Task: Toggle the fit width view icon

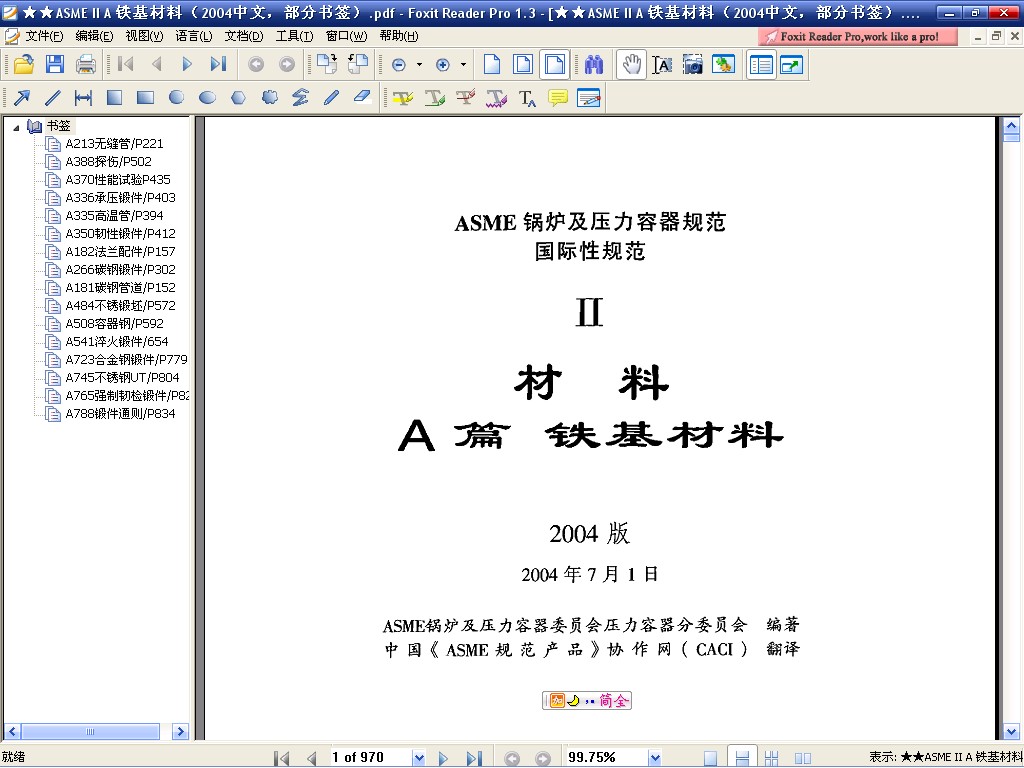Action: tap(554, 64)
